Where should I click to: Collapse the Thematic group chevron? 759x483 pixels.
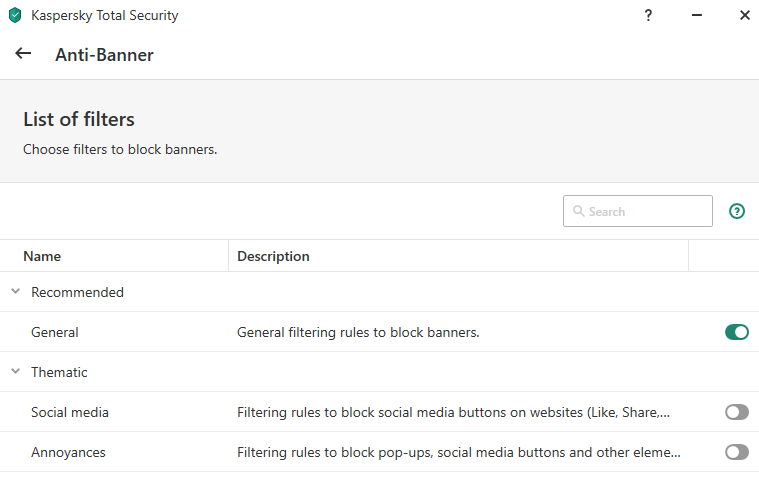click(15, 371)
